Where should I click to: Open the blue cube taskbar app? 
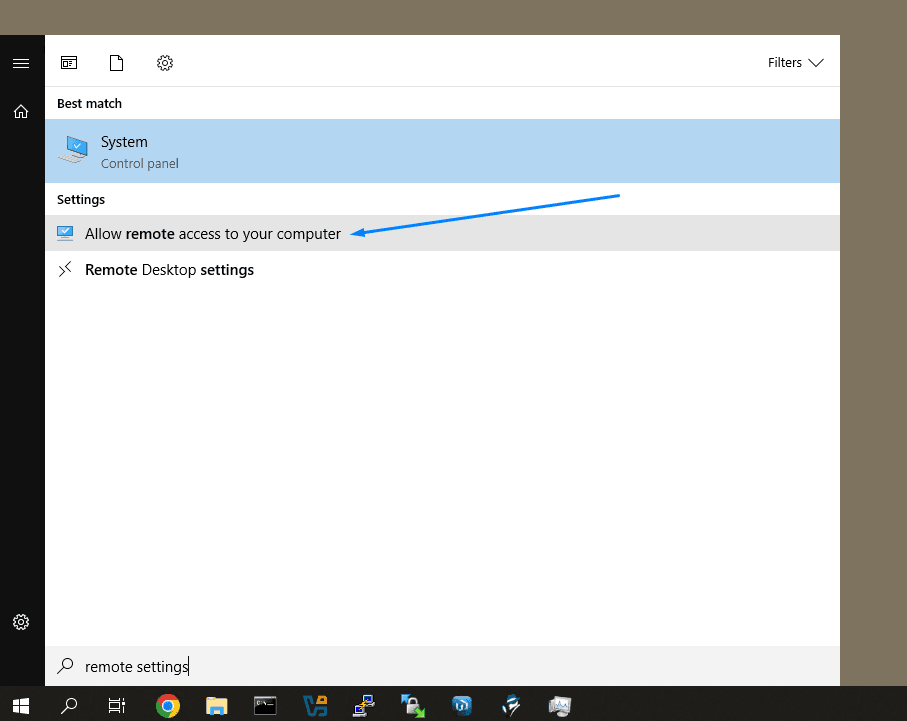click(462, 706)
